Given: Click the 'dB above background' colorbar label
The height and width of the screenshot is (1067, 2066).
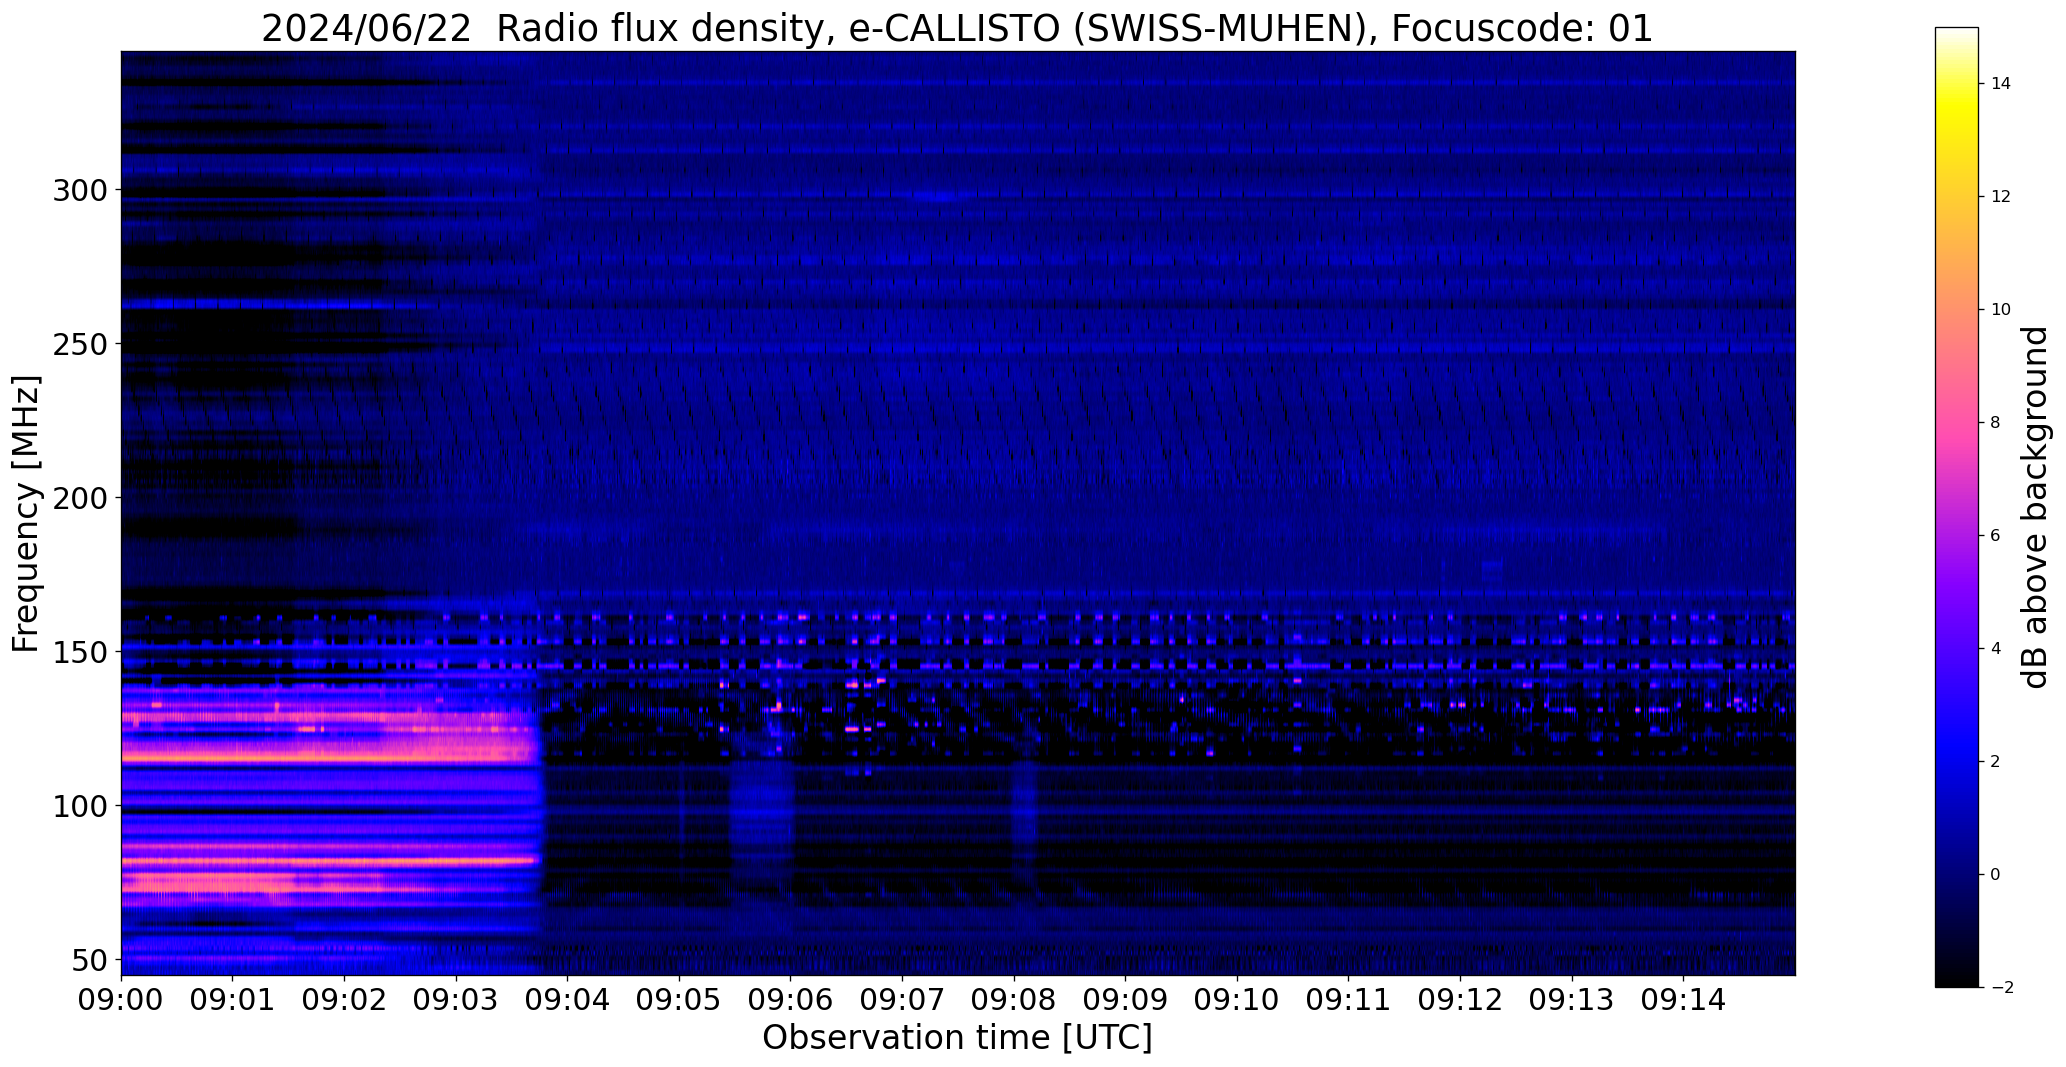Looking at the screenshot, I should (x=2035, y=507).
